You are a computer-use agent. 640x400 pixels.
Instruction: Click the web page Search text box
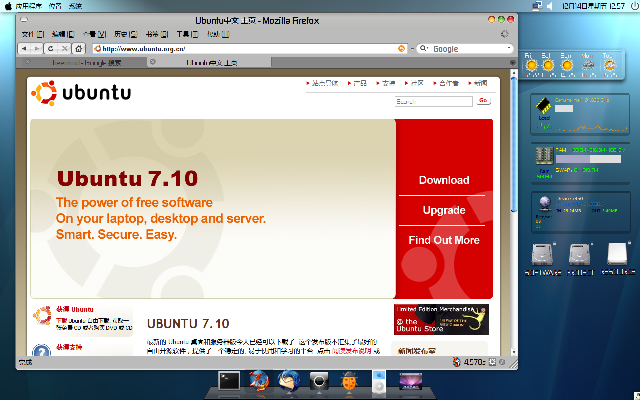coord(433,101)
